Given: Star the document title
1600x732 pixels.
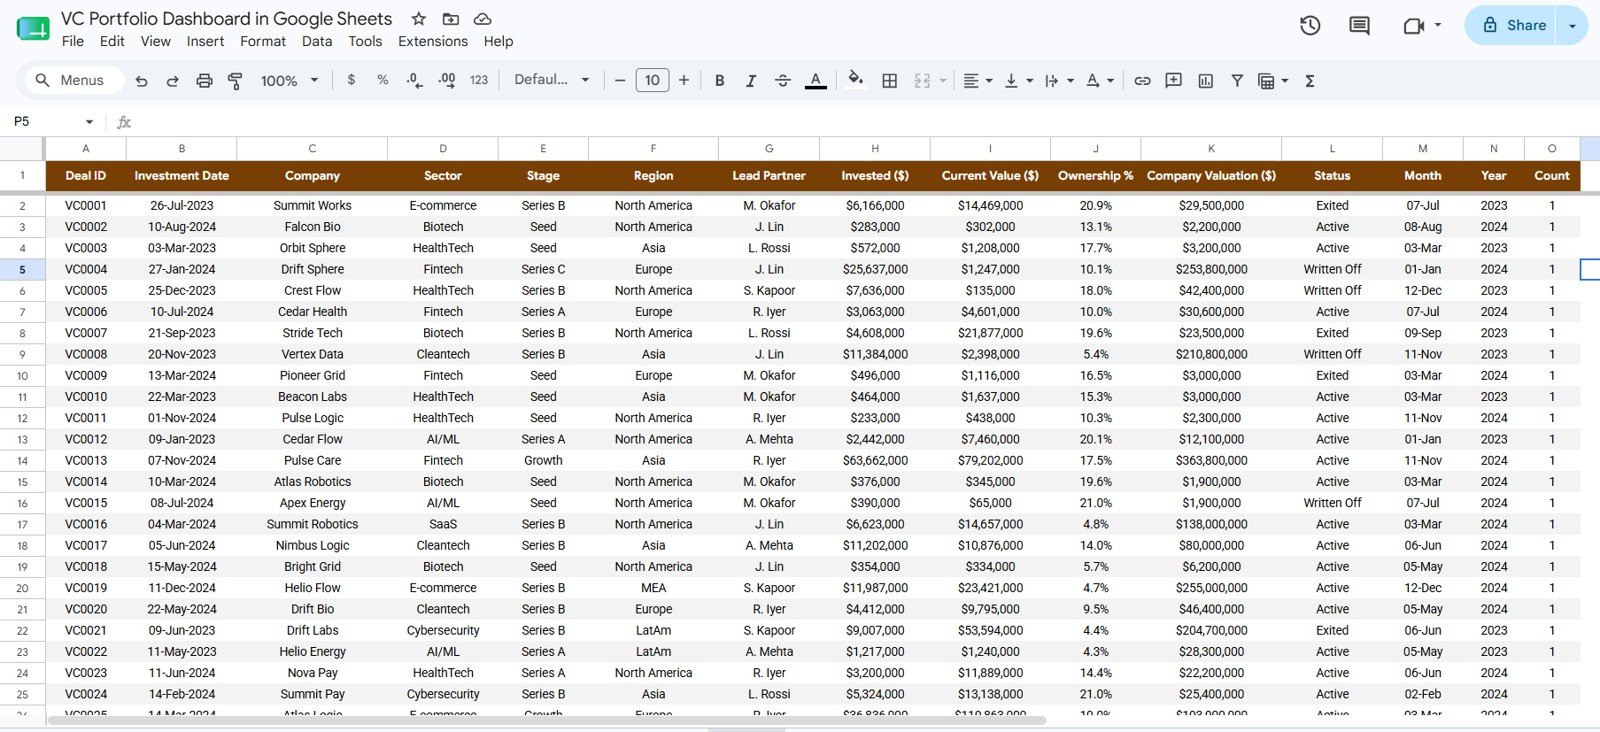Looking at the screenshot, I should 419,19.
